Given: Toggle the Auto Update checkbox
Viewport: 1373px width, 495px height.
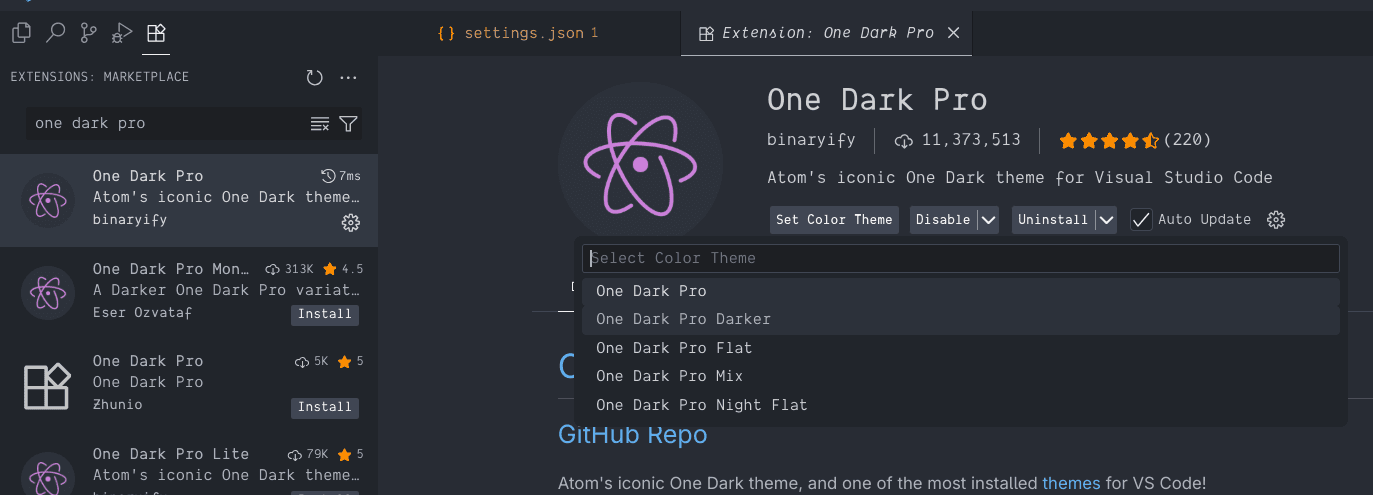Looking at the screenshot, I should tap(1141, 220).
